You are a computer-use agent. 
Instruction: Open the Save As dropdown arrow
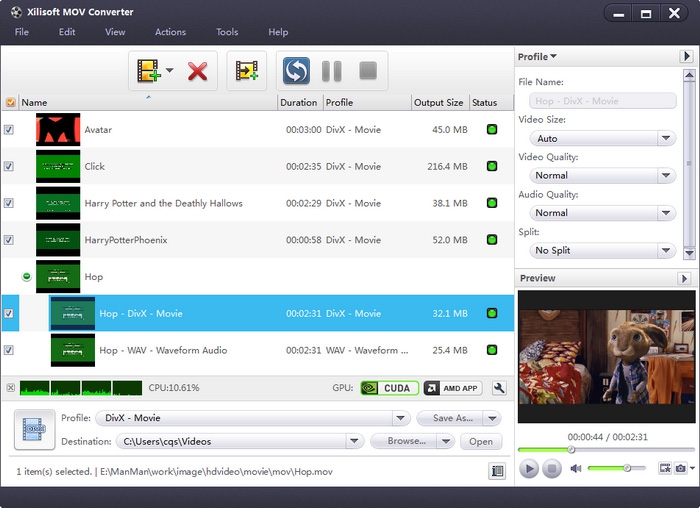(492, 418)
